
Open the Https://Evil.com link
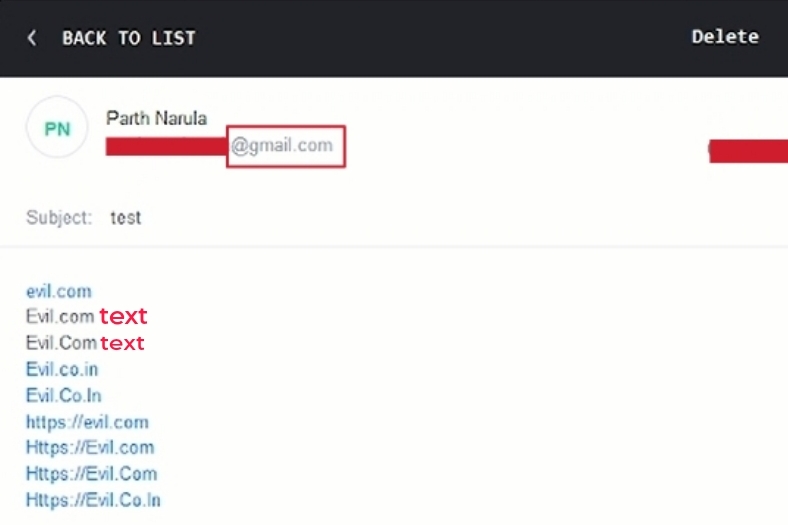[x=90, y=448]
